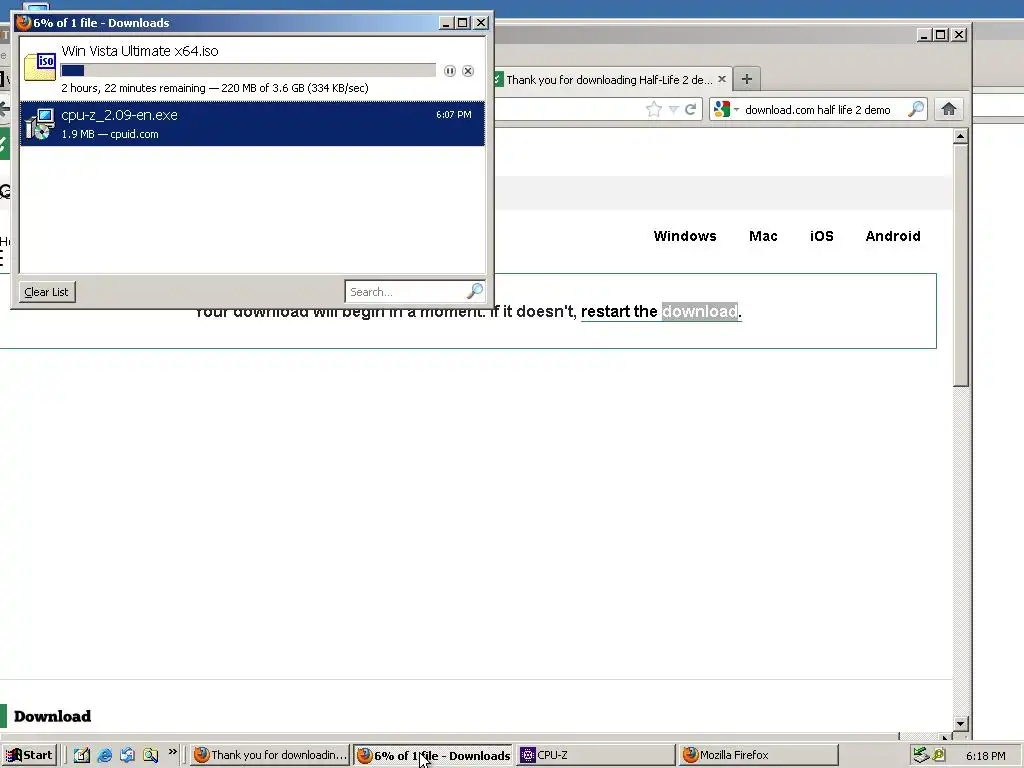Click the system tray icon beside the clock
The height and width of the screenshot is (768, 1024).
tap(939, 755)
